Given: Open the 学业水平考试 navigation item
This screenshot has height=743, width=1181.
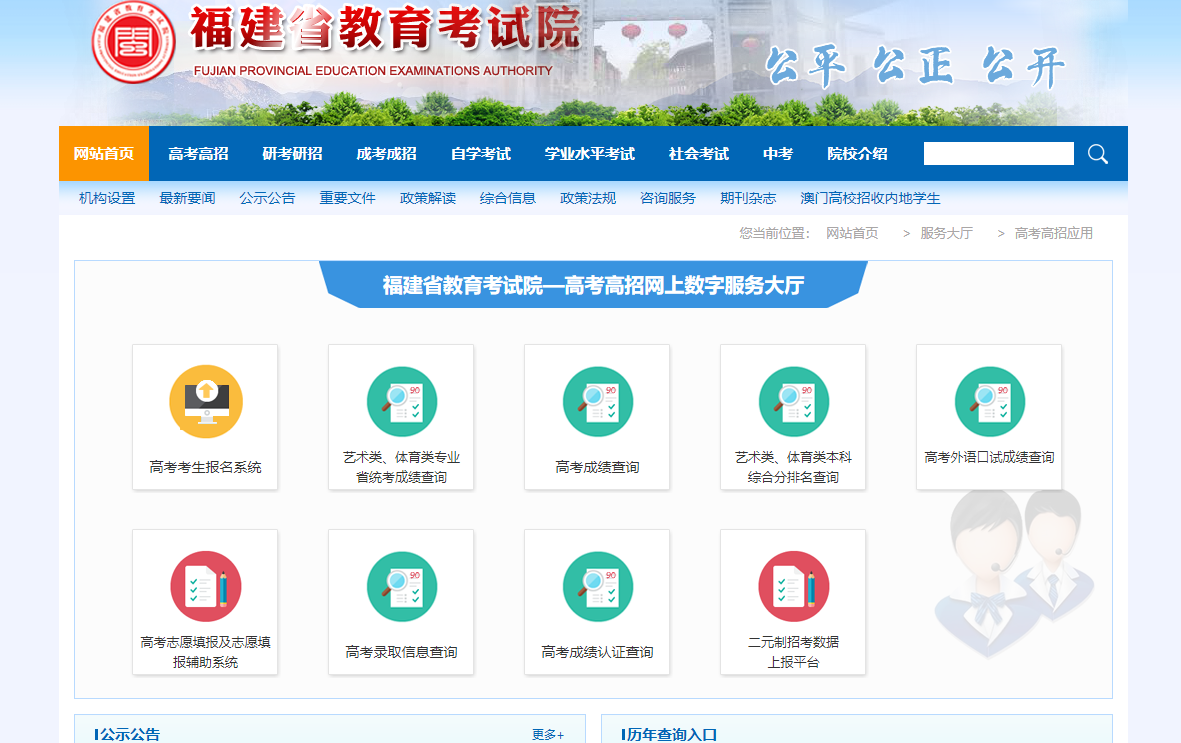Looking at the screenshot, I should pos(590,154).
